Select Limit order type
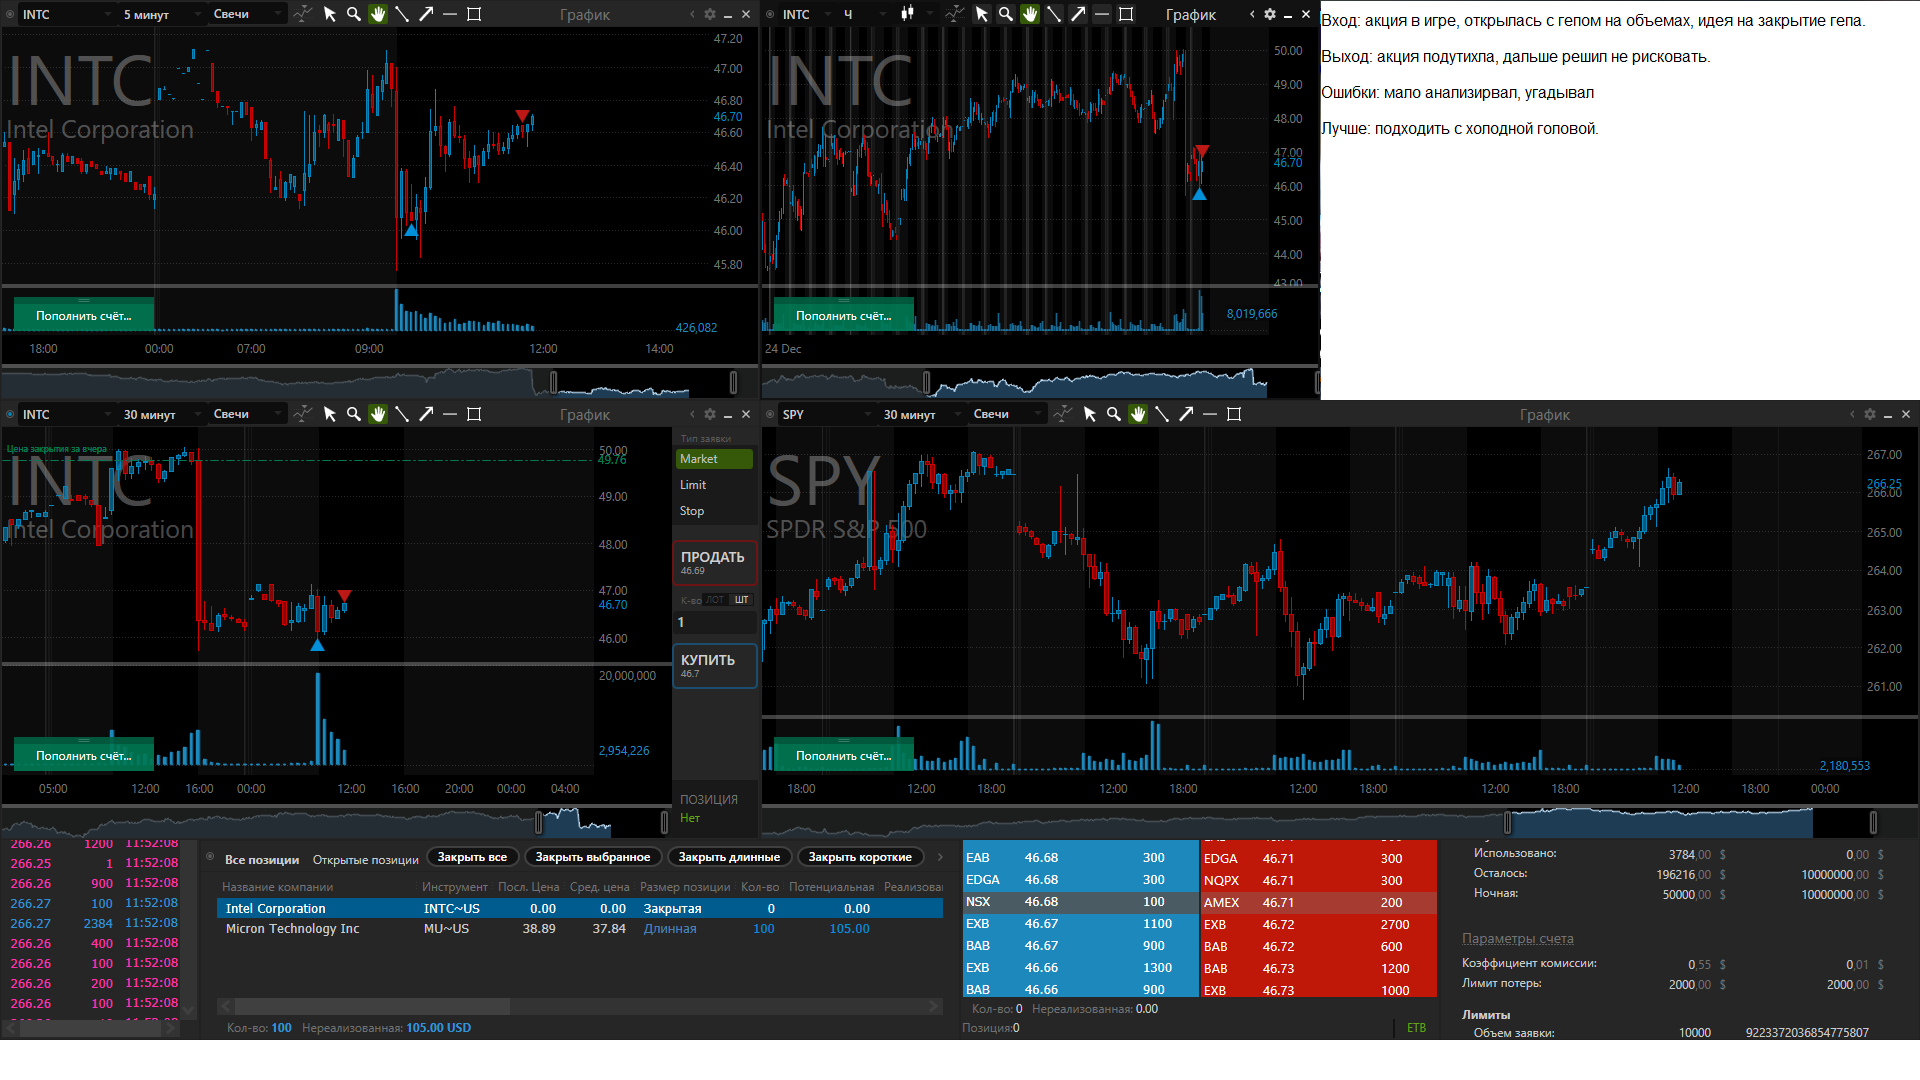This screenshot has width=1920, height=1080. coord(714,485)
